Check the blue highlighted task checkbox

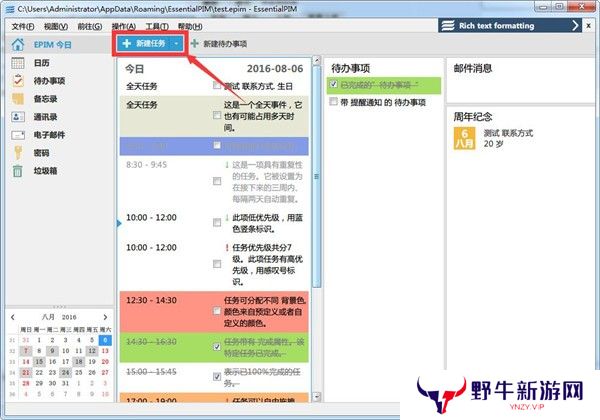[x=217, y=145]
